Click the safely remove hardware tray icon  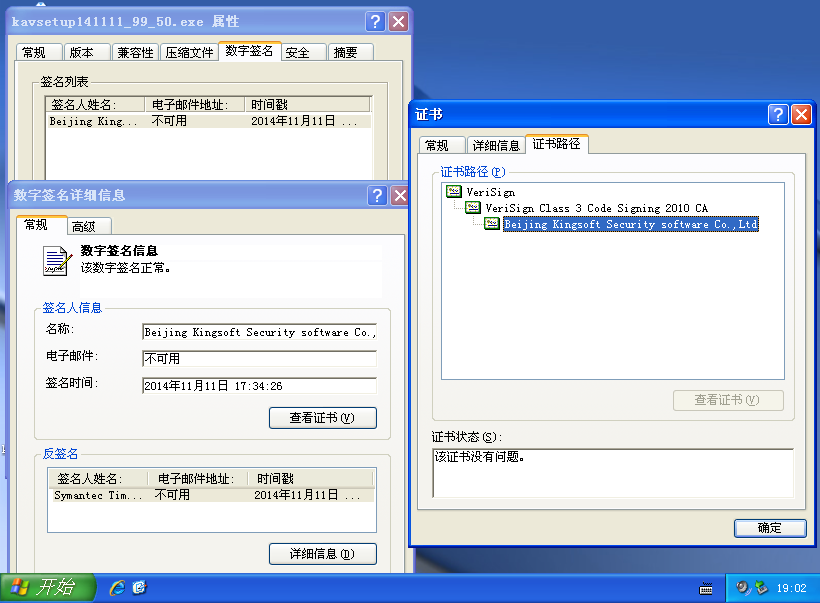(x=761, y=588)
